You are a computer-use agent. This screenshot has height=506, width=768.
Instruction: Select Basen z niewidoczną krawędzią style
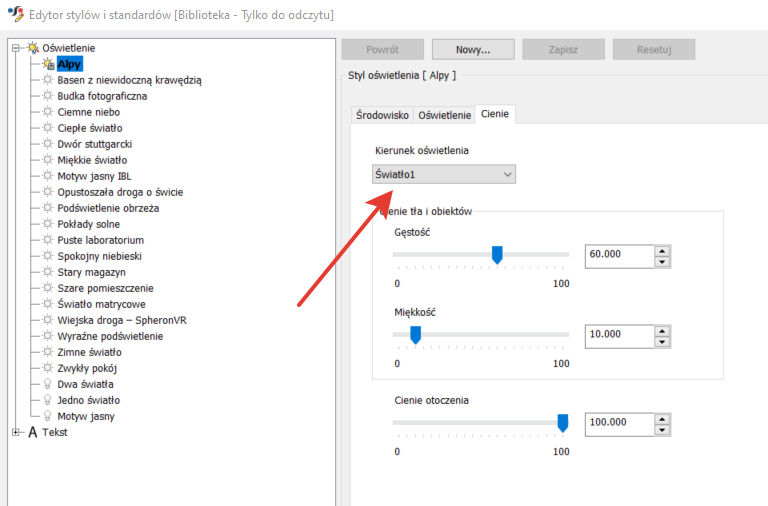coord(129,80)
